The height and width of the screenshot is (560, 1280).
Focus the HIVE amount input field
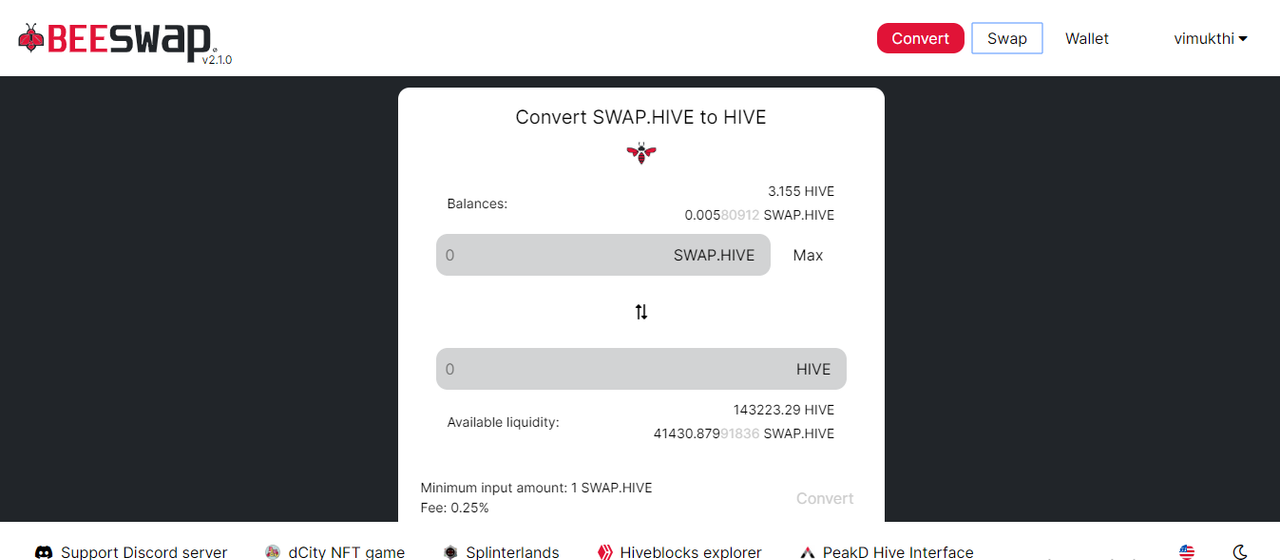tap(641, 369)
